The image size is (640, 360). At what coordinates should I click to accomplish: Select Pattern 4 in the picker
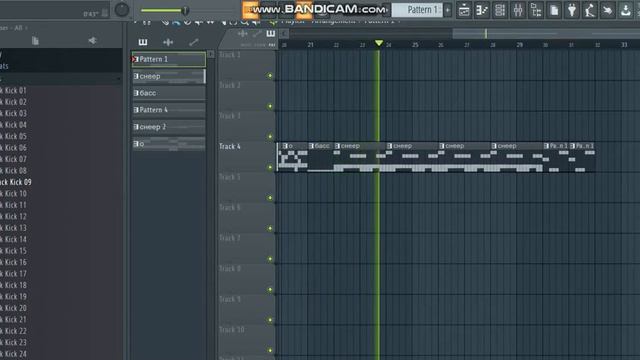(169, 110)
